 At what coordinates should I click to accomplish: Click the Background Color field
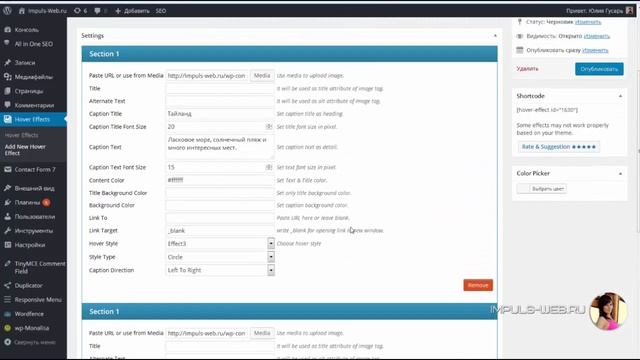[220, 205]
